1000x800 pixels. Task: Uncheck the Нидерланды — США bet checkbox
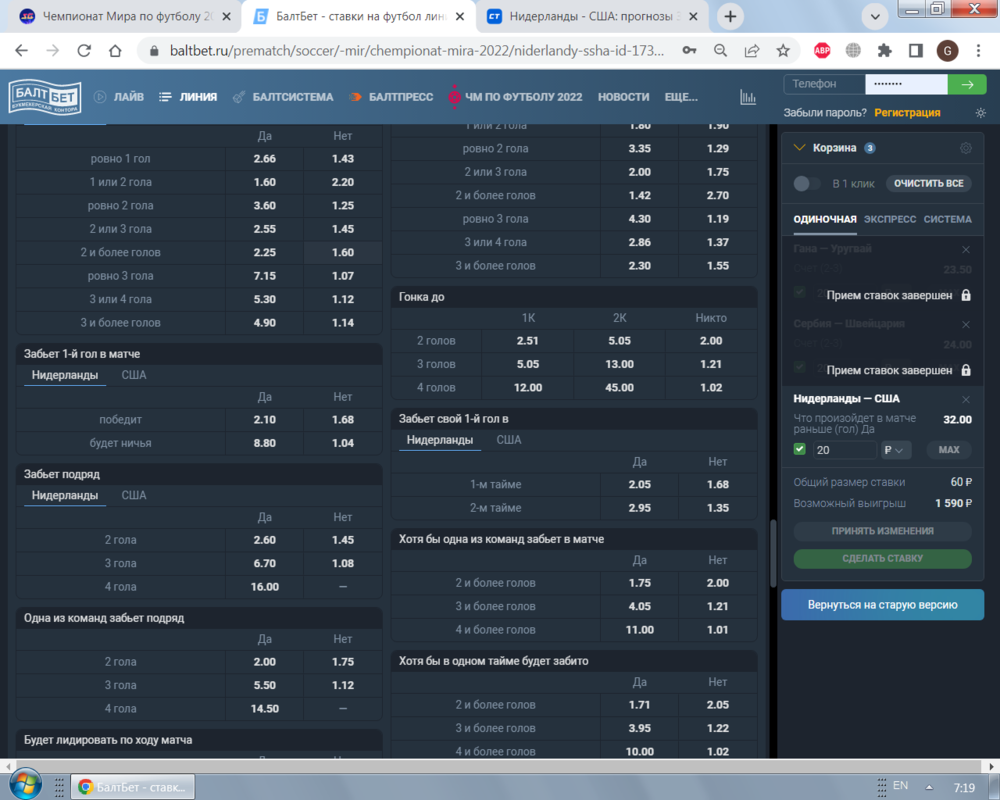(x=800, y=449)
